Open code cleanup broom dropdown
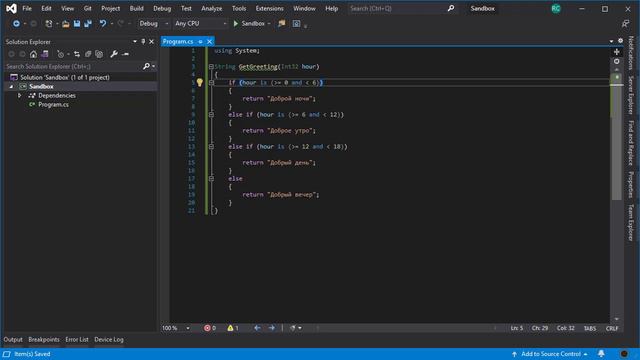The height and width of the screenshot is (360, 640). (x=300, y=328)
